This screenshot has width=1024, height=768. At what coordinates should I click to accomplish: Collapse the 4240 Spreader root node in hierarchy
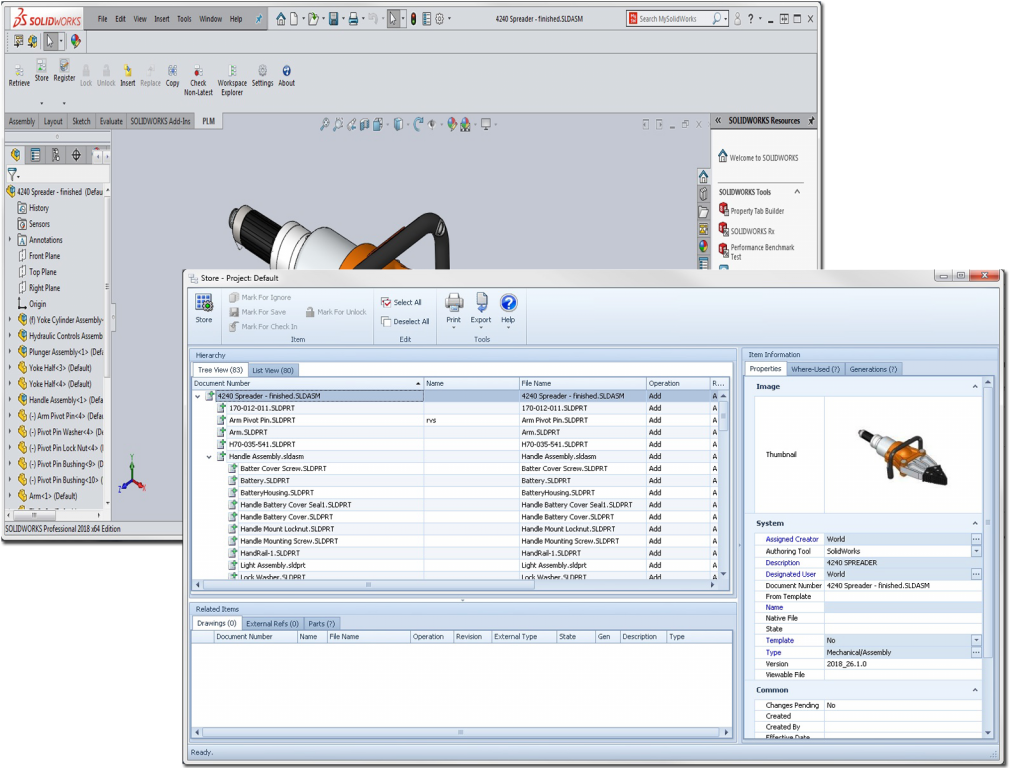point(198,396)
